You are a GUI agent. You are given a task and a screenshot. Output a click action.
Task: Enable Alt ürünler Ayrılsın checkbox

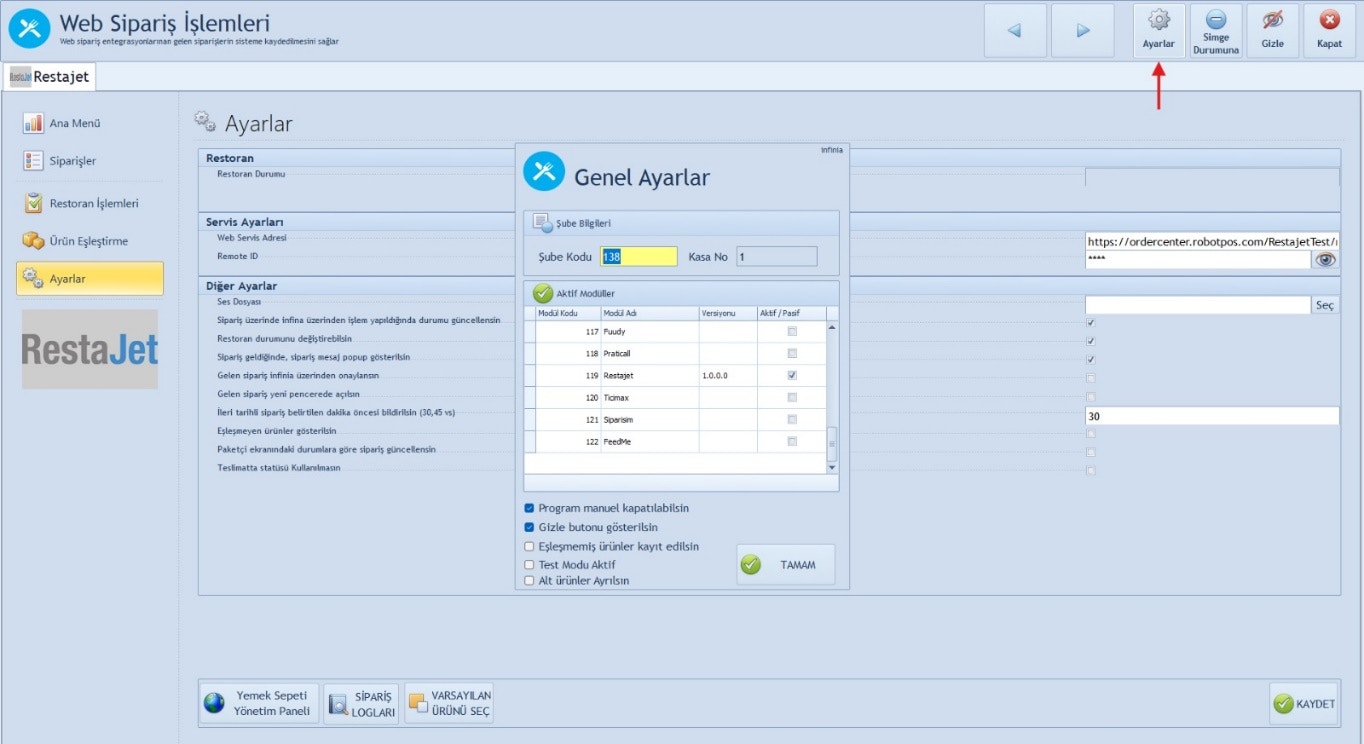[529, 580]
